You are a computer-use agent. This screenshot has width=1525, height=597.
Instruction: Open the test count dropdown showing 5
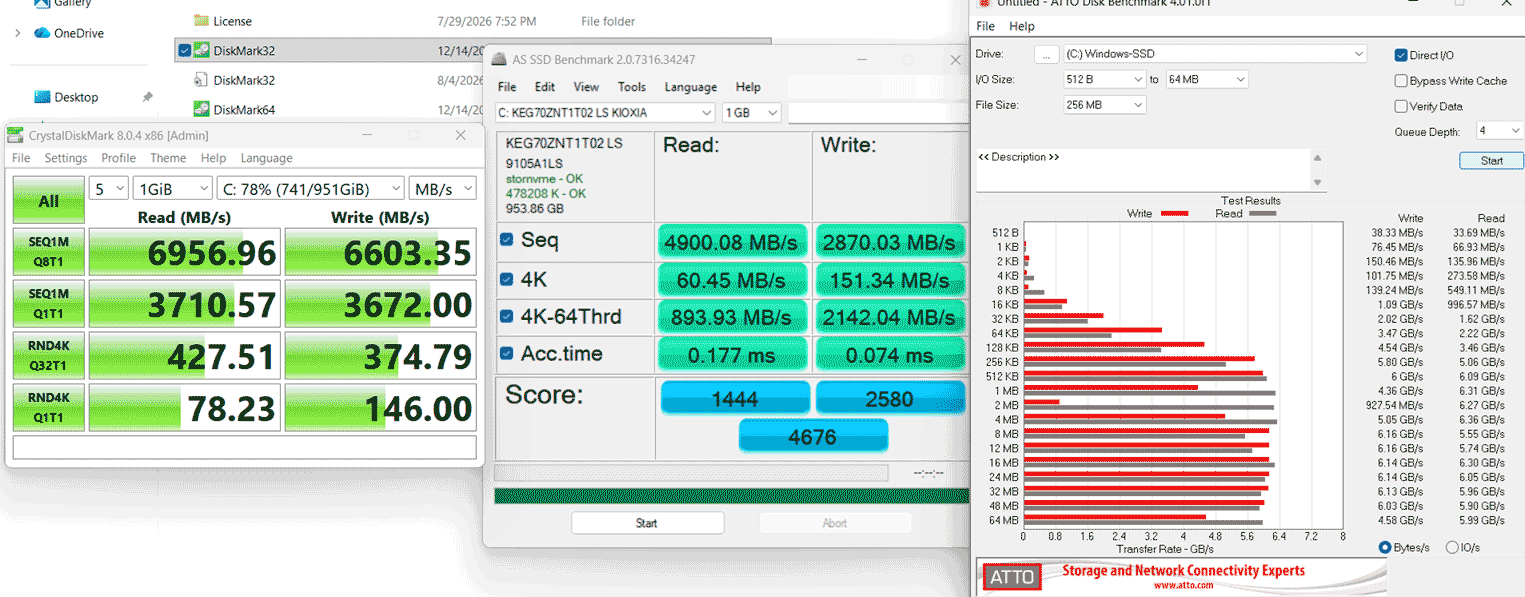[109, 188]
